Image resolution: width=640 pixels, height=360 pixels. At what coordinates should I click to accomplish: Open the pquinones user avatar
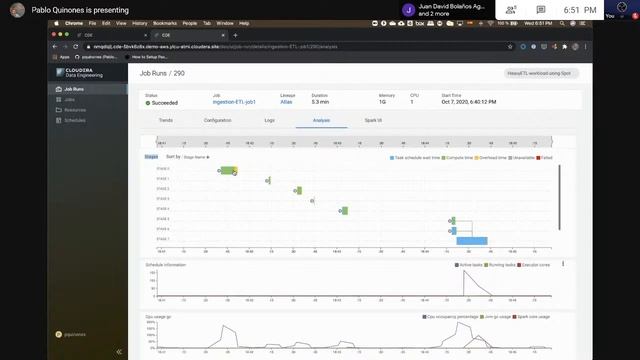pyautogui.click(x=58, y=334)
